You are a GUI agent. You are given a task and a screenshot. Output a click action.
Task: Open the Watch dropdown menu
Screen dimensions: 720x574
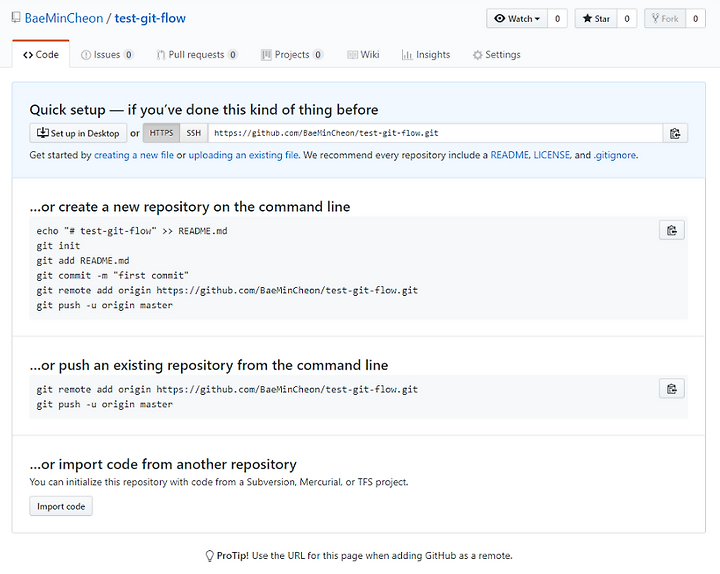[517, 18]
